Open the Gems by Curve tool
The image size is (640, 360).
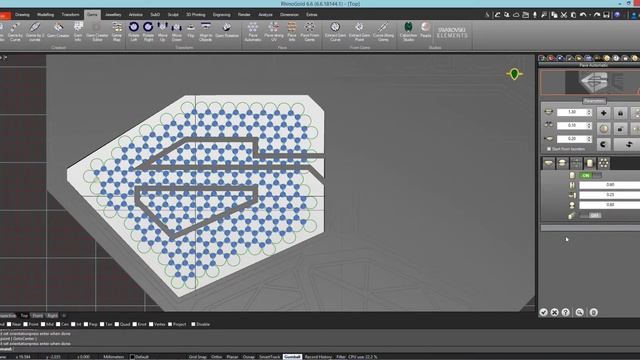[x=15, y=31]
